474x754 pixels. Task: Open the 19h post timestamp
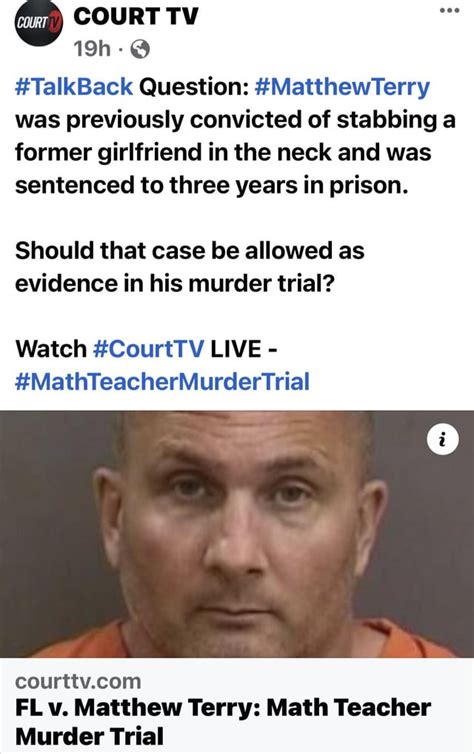92,49
